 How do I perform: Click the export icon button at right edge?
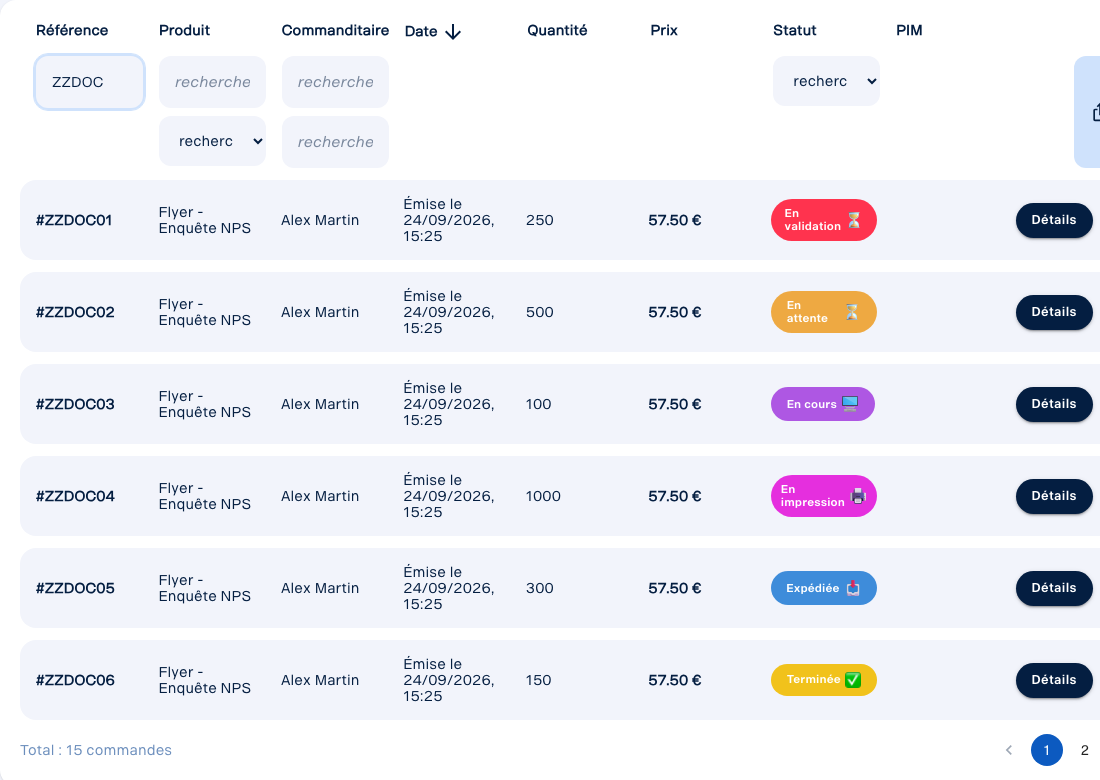coord(1089,112)
